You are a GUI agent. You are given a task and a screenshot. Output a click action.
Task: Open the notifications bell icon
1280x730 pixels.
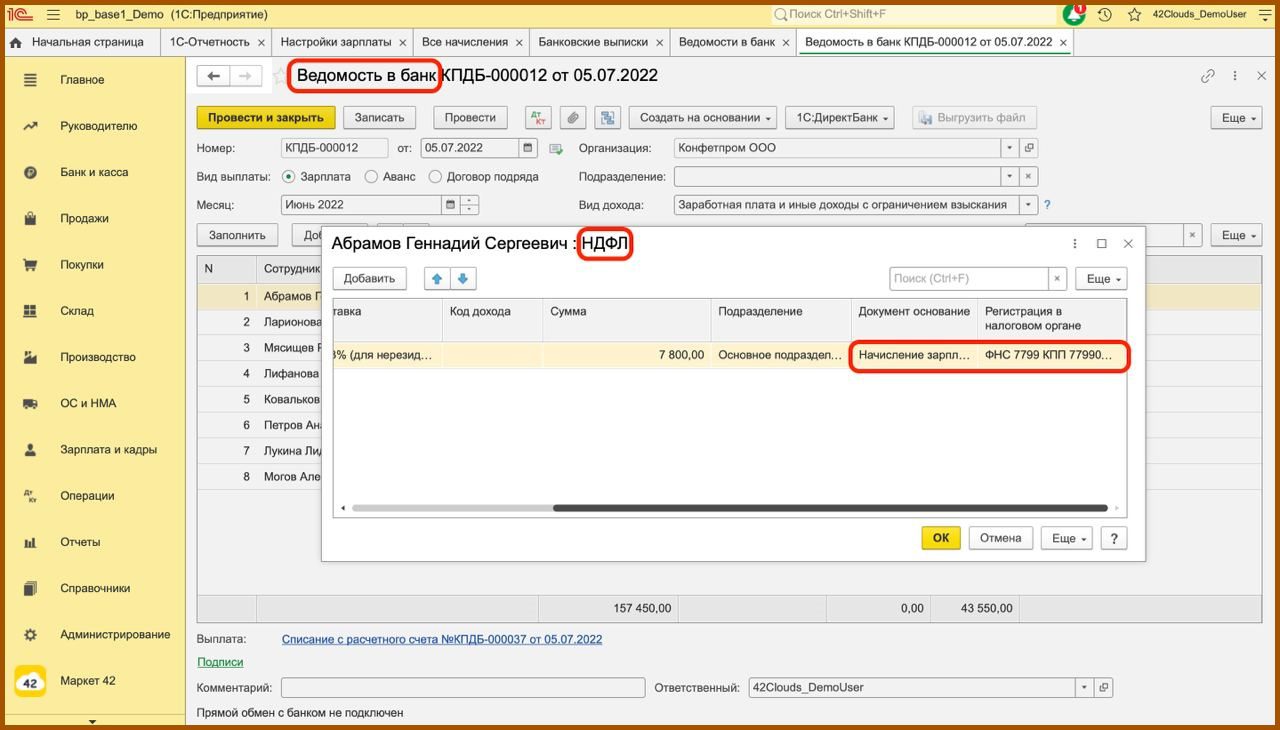point(1074,15)
